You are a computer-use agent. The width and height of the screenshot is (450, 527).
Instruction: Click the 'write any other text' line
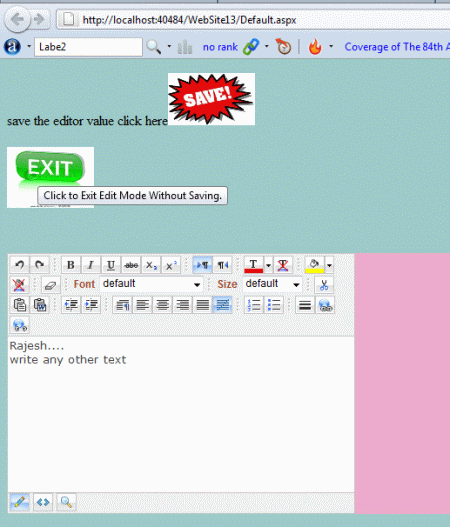(68, 360)
